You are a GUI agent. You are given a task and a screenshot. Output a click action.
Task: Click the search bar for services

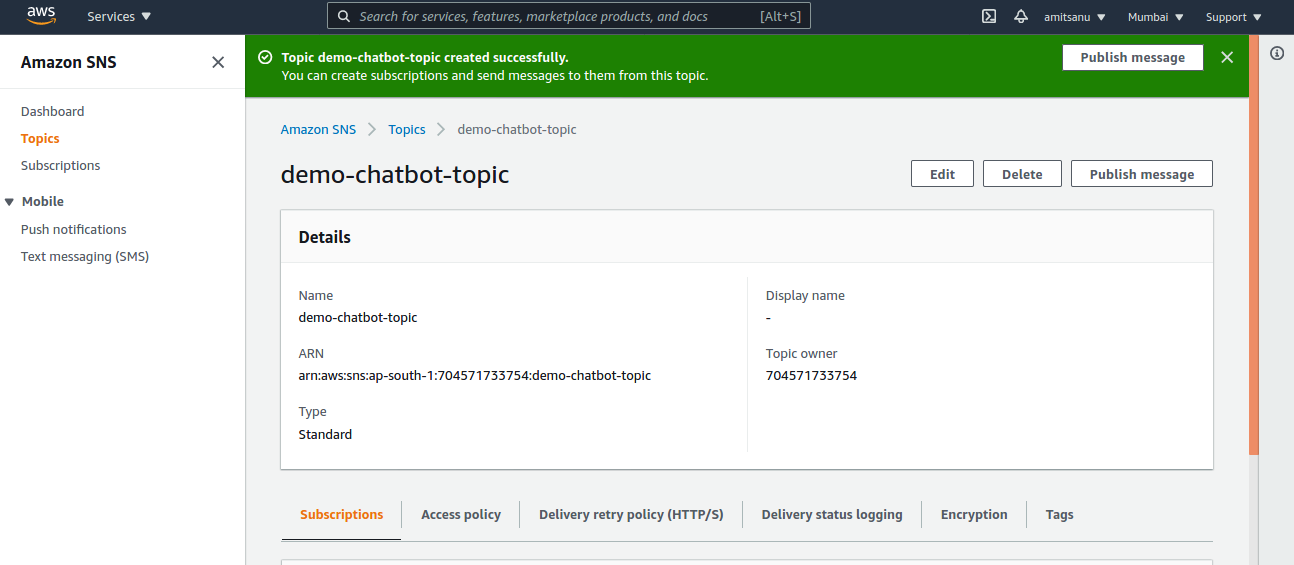pos(569,16)
